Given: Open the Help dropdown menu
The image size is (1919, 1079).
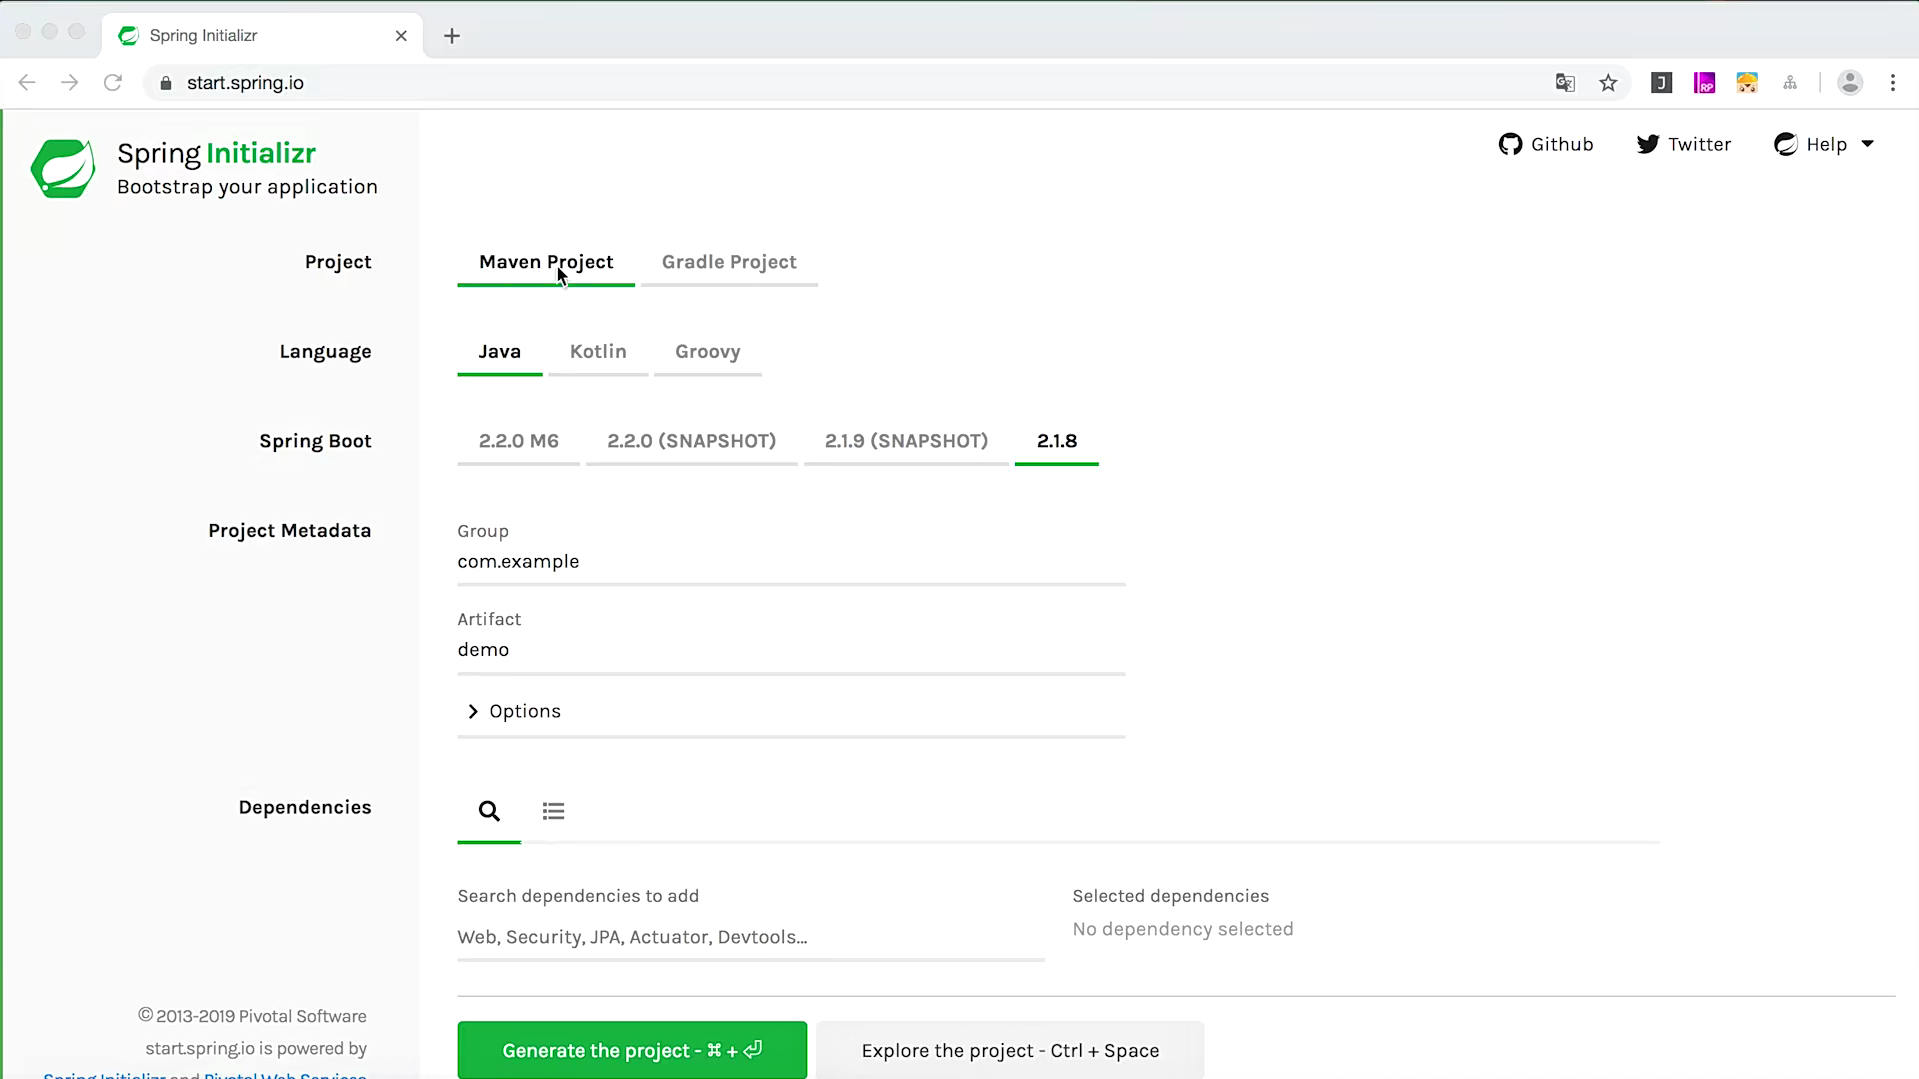Looking at the screenshot, I should [x=1824, y=144].
